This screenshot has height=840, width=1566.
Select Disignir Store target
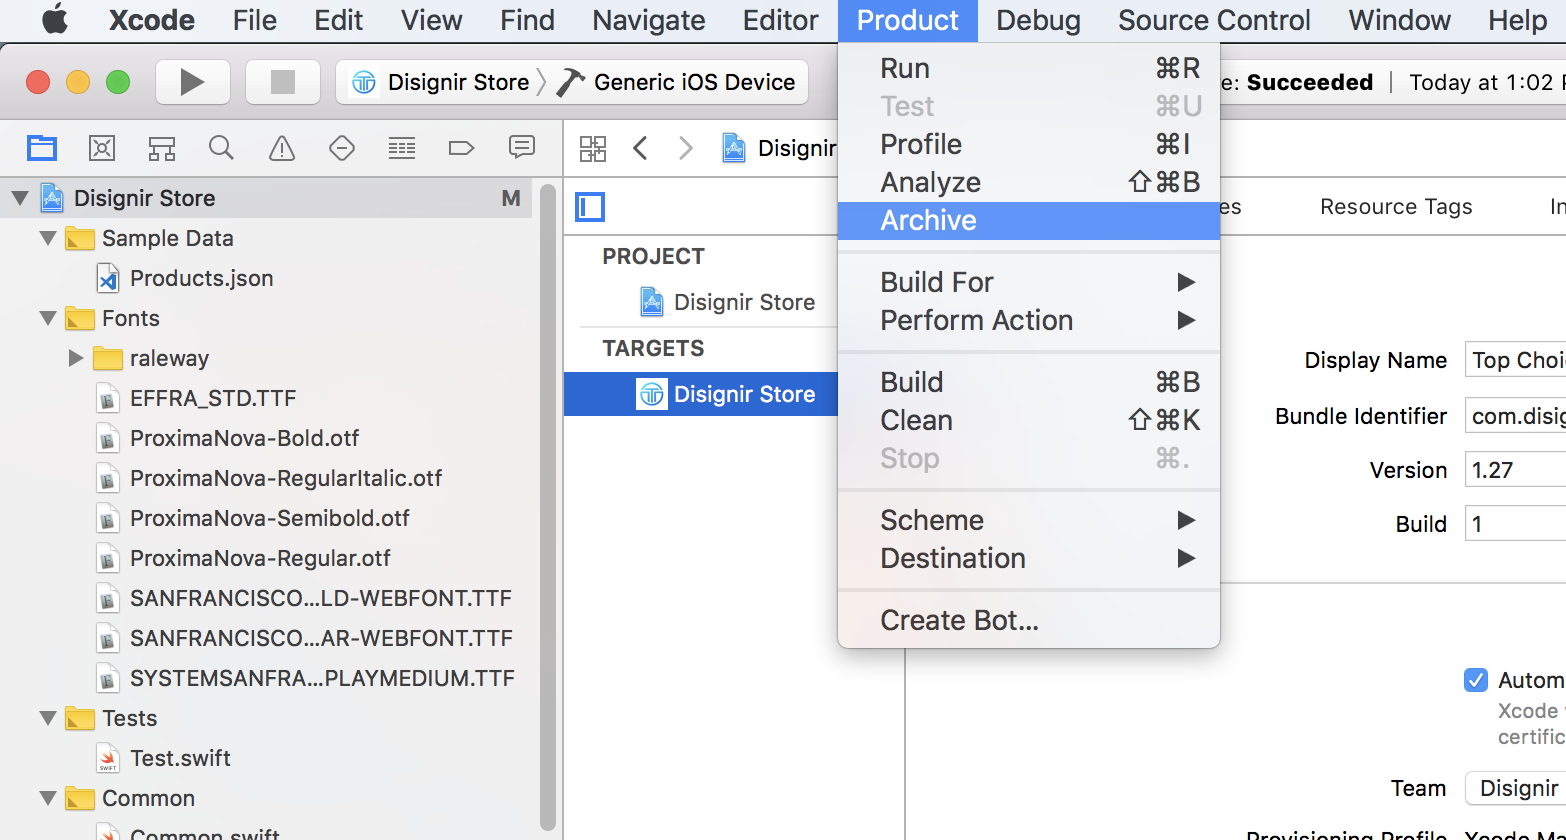tap(701, 394)
